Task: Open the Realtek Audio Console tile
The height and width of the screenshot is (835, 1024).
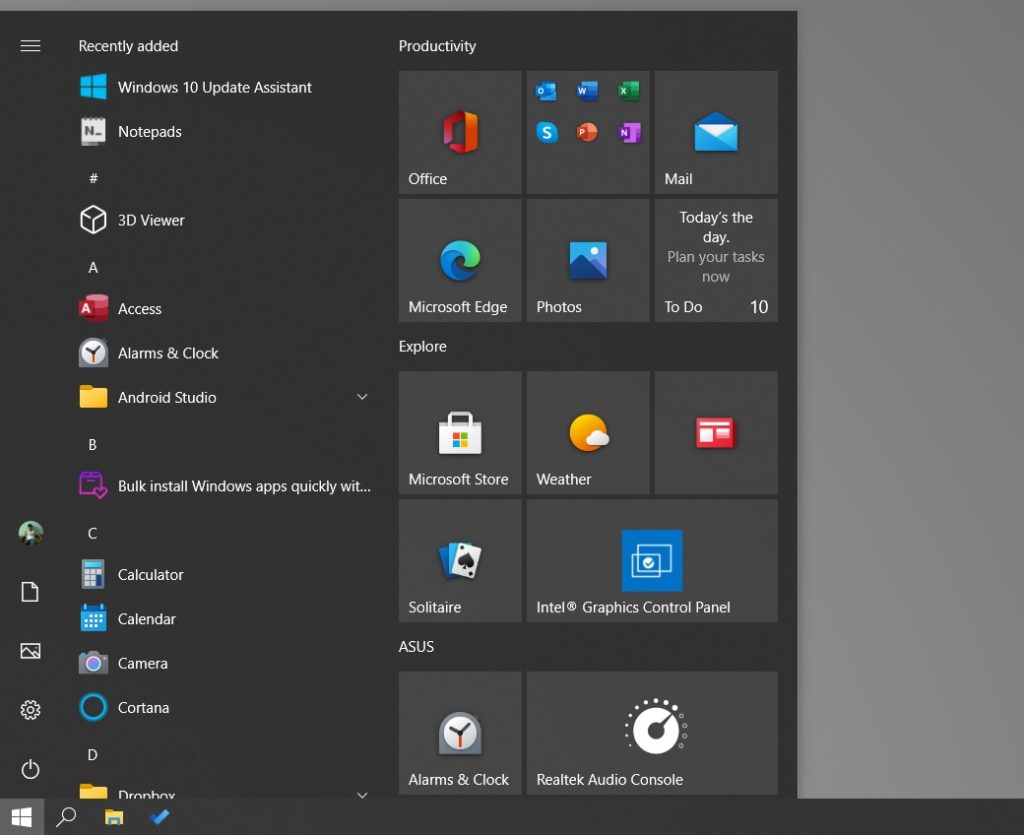Action: [651, 732]
